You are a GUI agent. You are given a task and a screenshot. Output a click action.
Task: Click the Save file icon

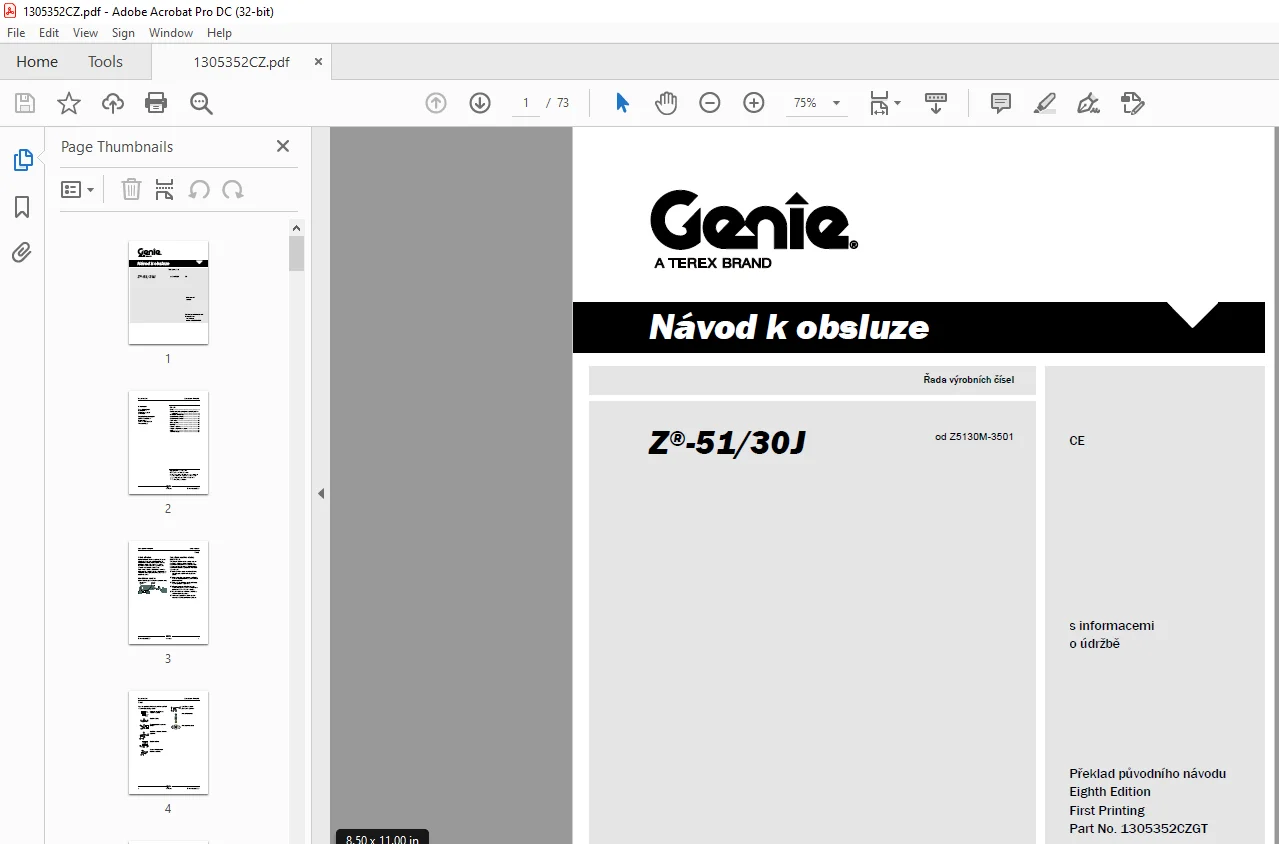pyautogui.click(x=25, y=103)
